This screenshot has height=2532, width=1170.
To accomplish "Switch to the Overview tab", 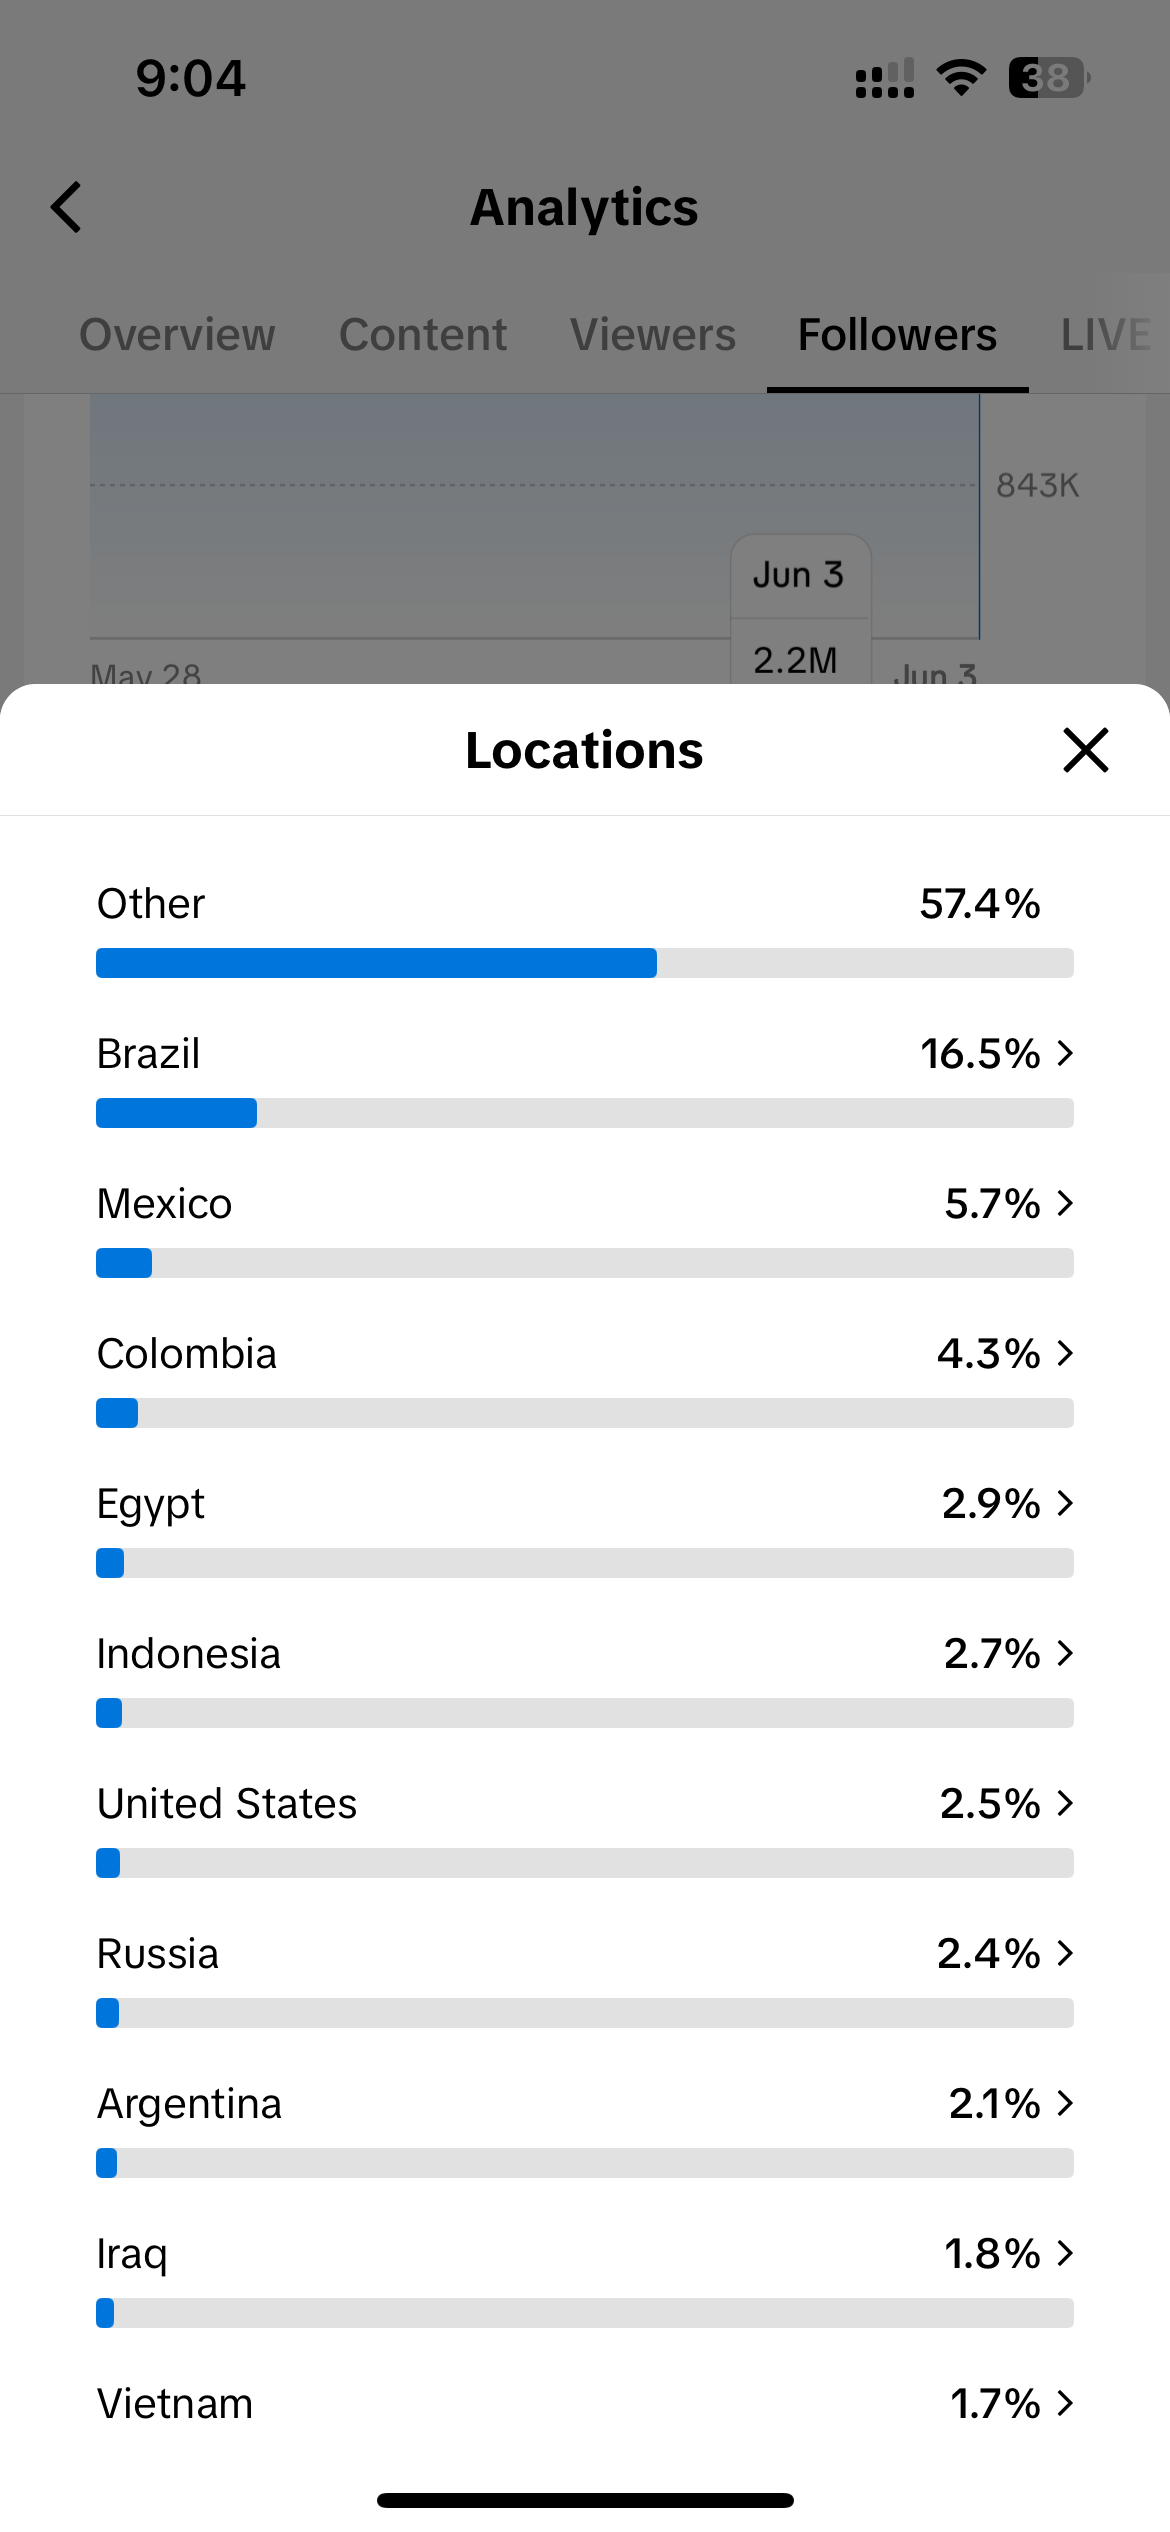I will (x=177, y=335).
